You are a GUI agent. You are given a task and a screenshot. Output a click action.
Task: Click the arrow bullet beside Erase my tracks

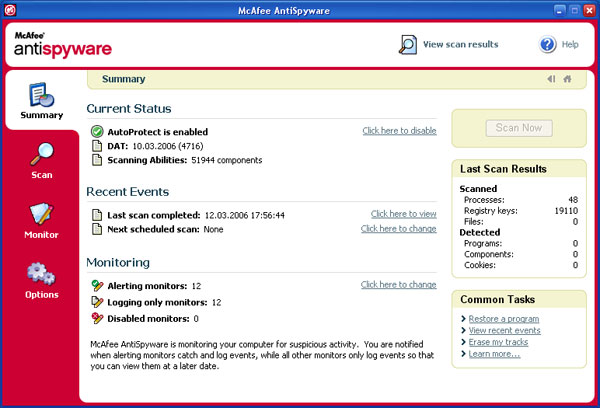coord(463,342)
